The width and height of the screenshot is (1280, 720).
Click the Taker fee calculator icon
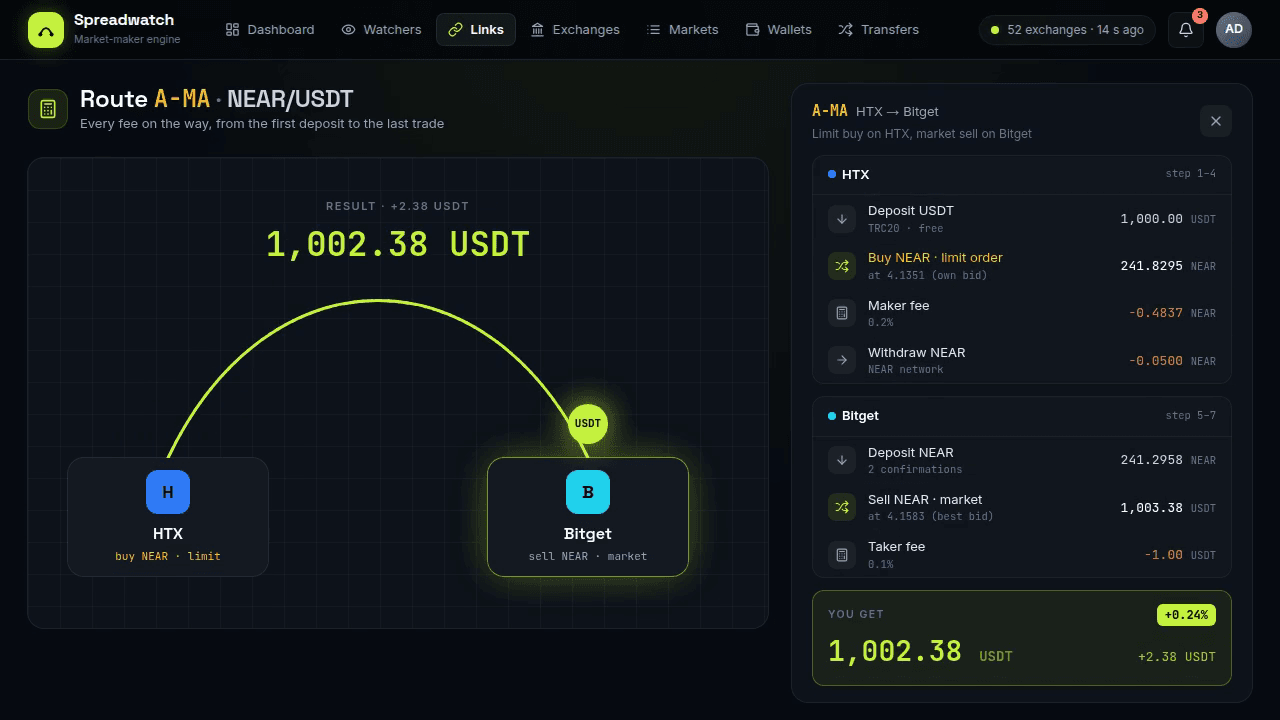(842, 554)
